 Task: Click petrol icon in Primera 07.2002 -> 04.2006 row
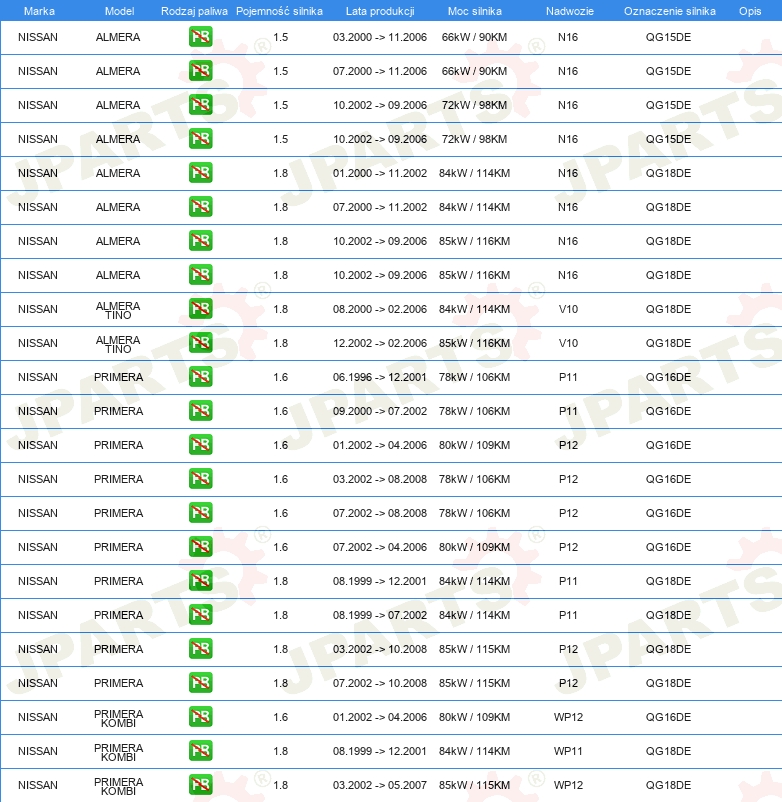(x=200, y=547)
